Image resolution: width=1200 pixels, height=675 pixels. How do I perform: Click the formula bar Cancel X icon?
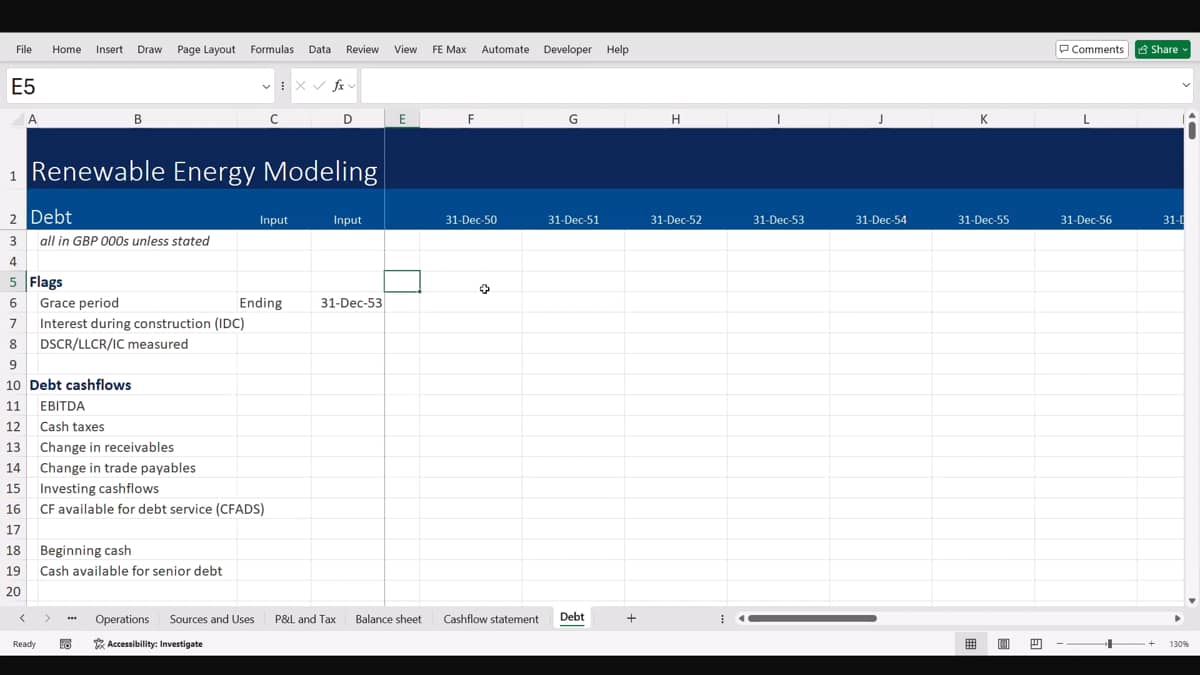pos(301,86)
